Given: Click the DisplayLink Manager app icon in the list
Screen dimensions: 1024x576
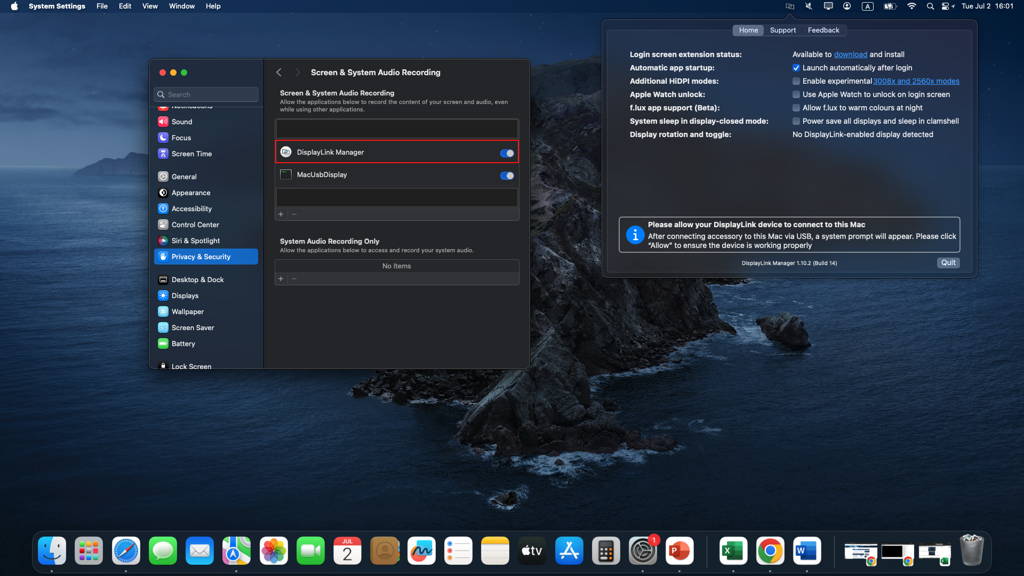Looking at the screenshot, I should 286,152.
